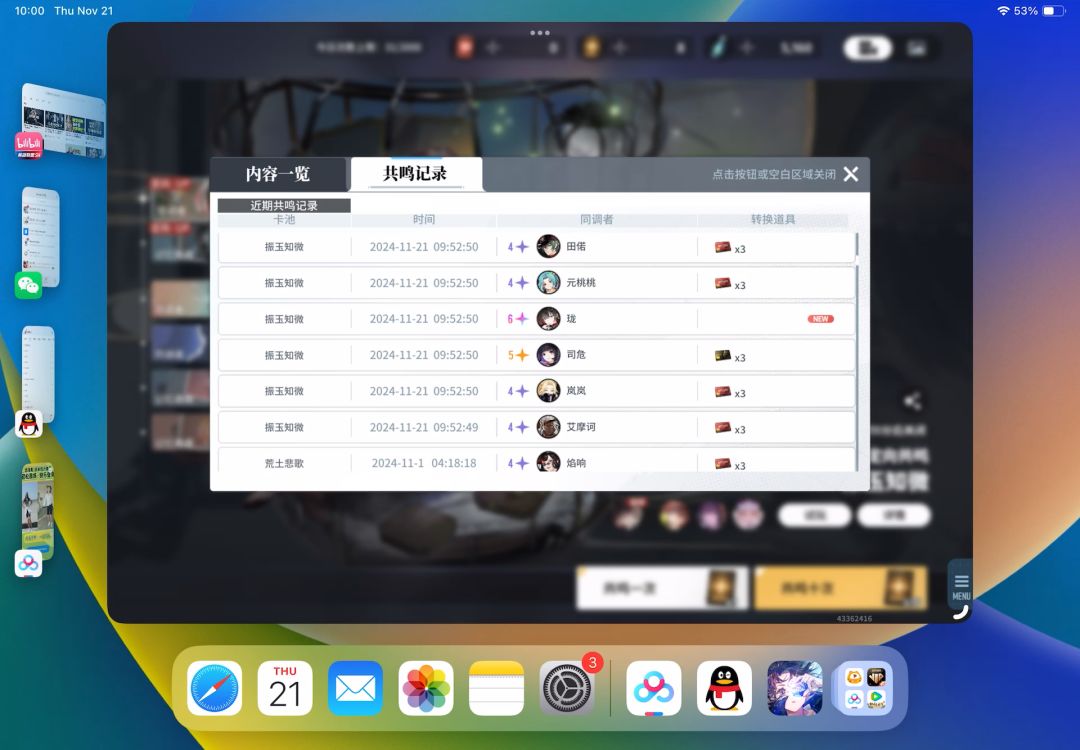The width and height of the screenshot is (1080, 750).
Task: Launch QQ penguin app in the dock
Action: [x=724, y=688]
